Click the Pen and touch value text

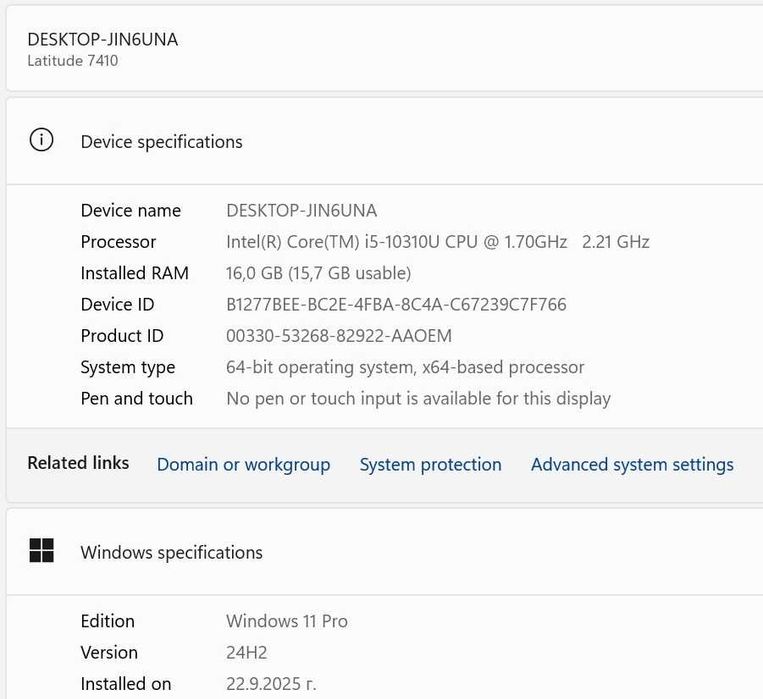pyautogui.click(x=418, y=398)
